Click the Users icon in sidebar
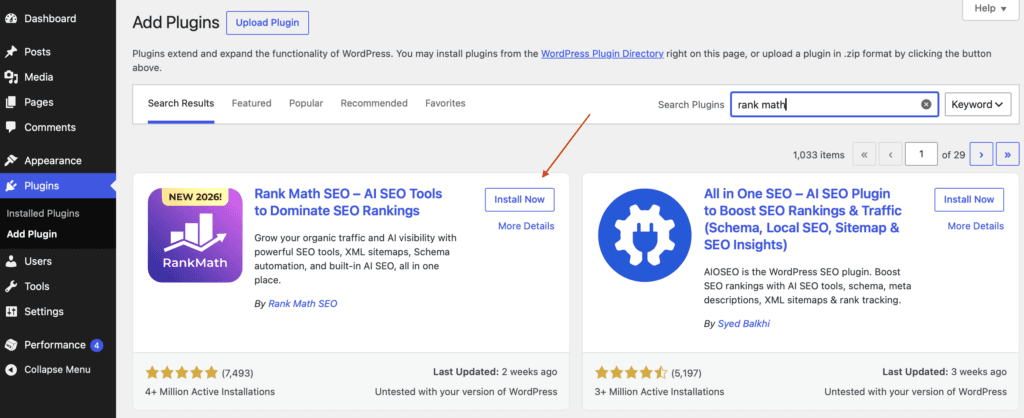Viewport: 1024px width, 418px height. pyautogui.click(x=10, y=261)
